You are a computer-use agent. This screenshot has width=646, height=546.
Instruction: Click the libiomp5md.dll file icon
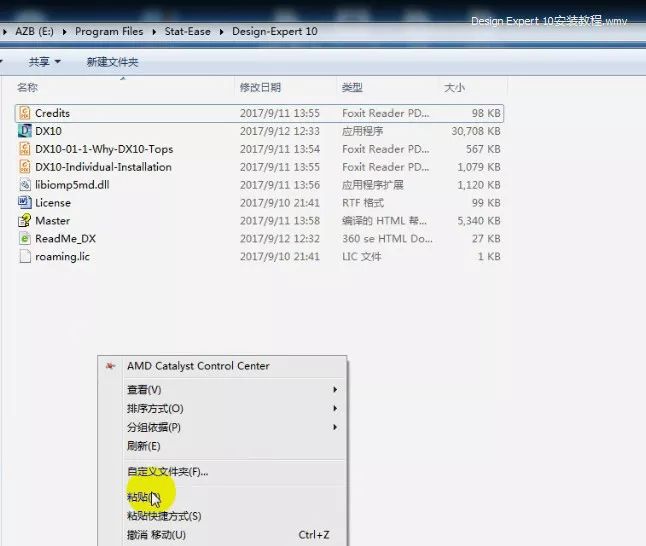[x=25, y=185]
